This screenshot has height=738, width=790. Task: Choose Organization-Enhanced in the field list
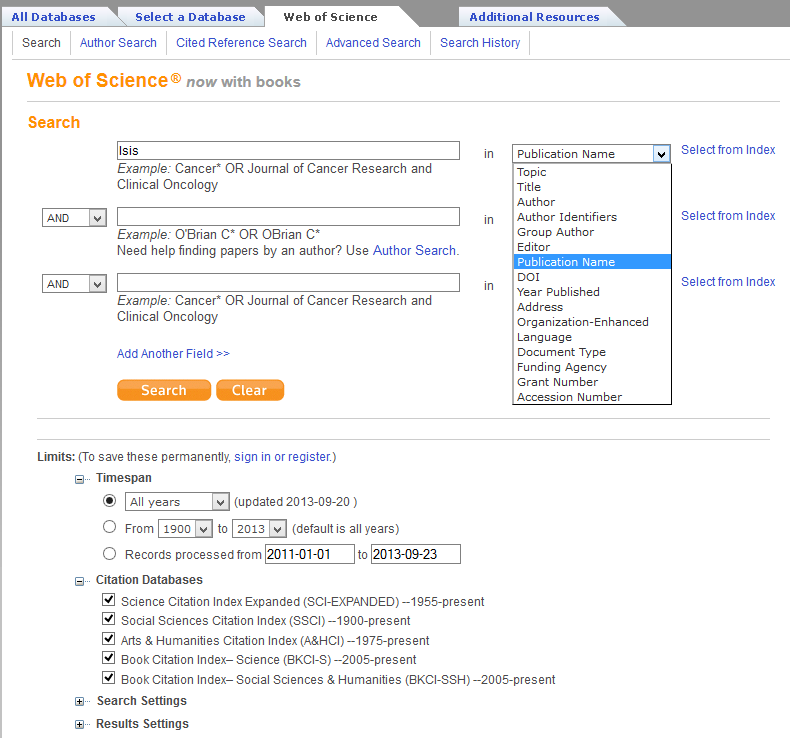coord(592,322)
